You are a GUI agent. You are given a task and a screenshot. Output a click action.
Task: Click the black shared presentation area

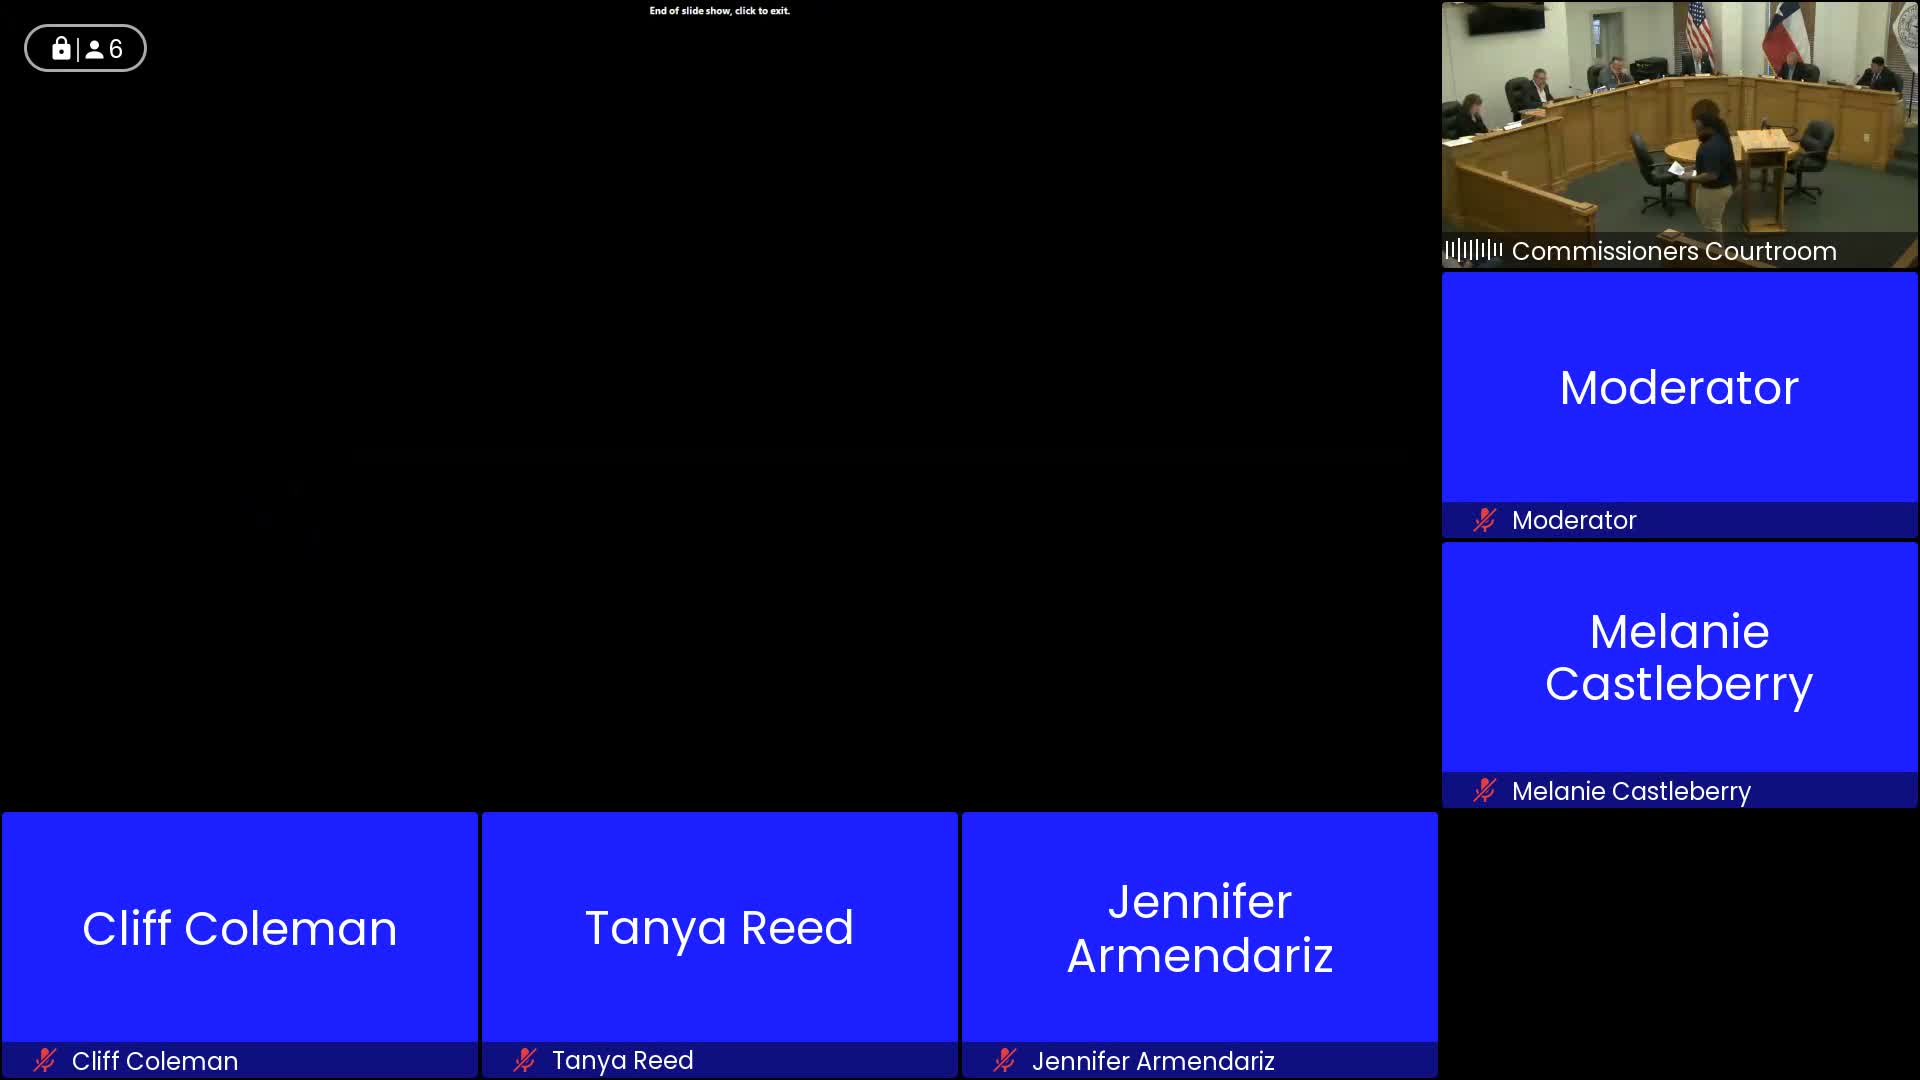[x=720, y=400]
